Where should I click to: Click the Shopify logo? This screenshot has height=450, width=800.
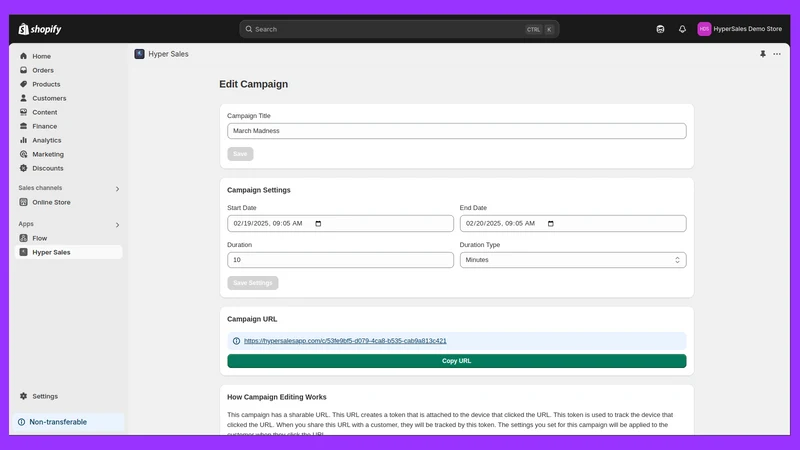pyautogui.click(x=40, y=29)
